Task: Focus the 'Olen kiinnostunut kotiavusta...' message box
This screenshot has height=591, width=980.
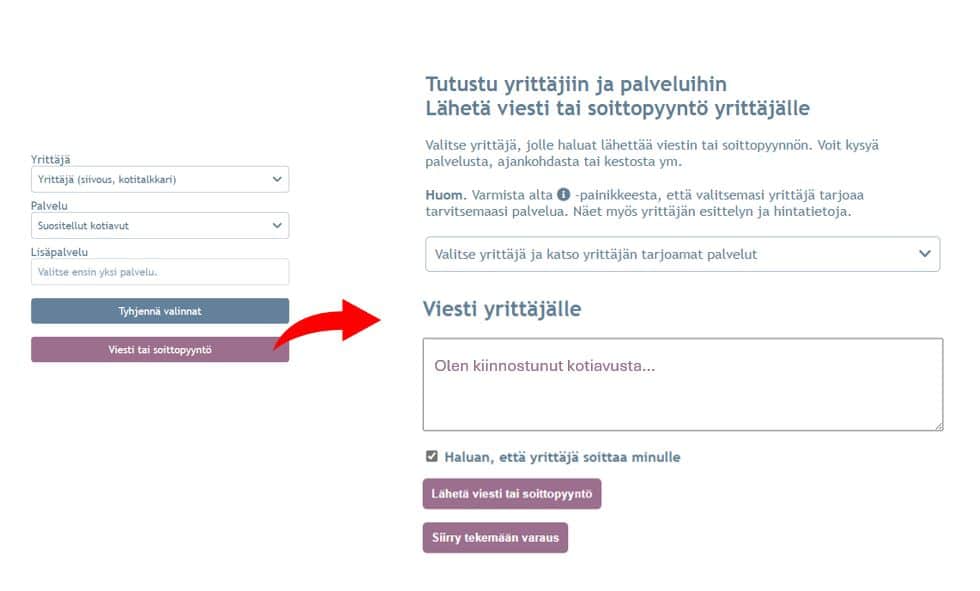Action: tap(683, 385)
